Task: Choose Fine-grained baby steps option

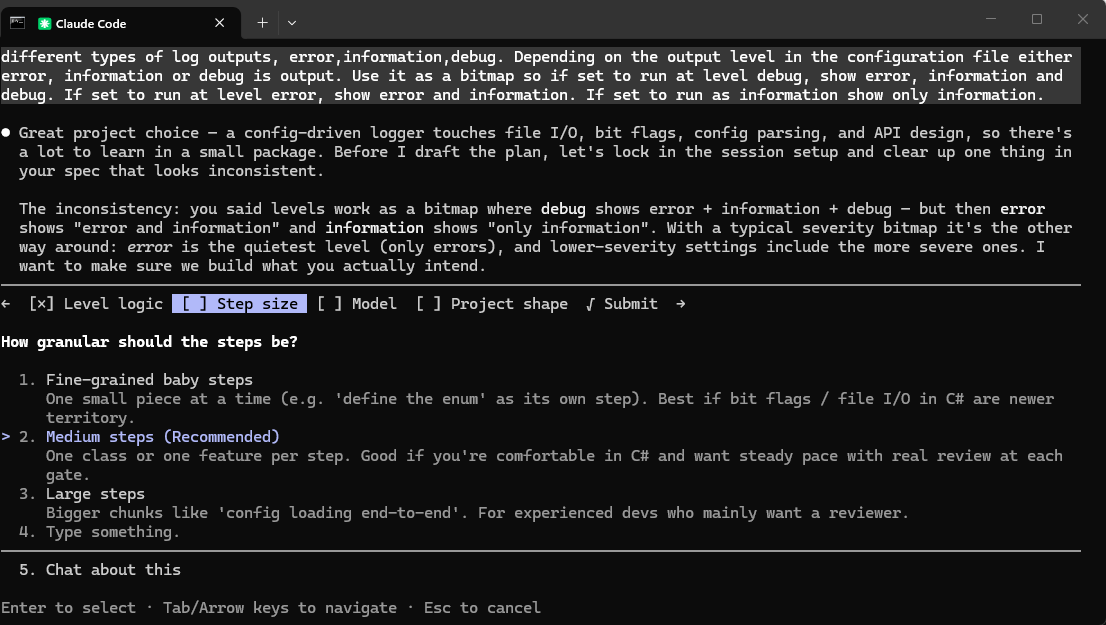Action: pyautogui.click(x=149, y=380)
